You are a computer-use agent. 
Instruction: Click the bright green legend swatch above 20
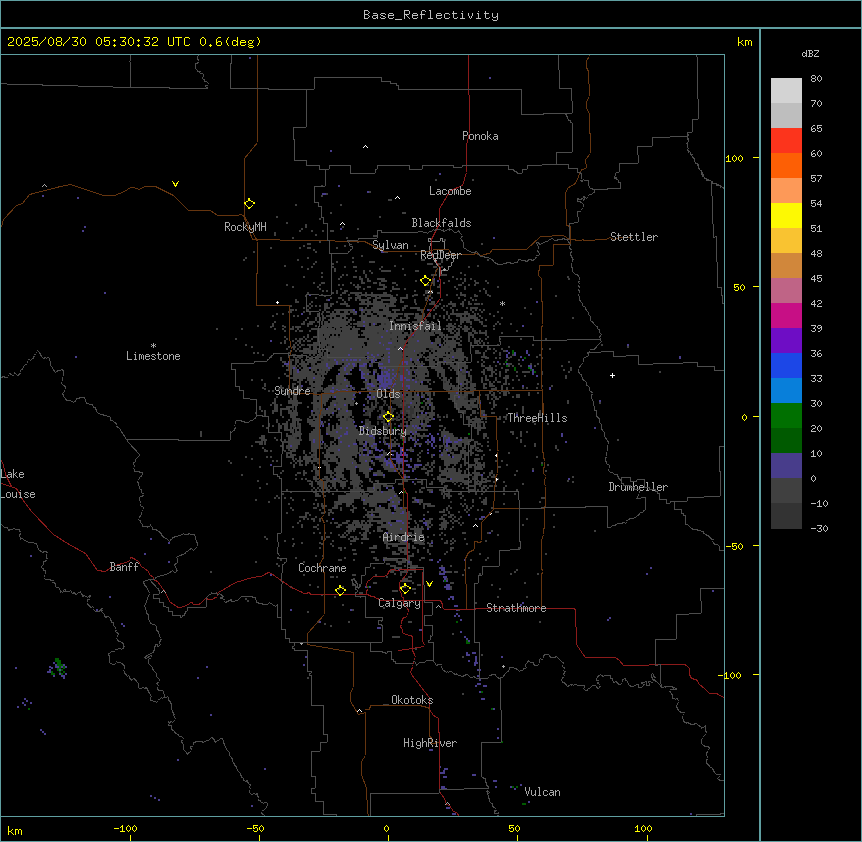point(786,416)
